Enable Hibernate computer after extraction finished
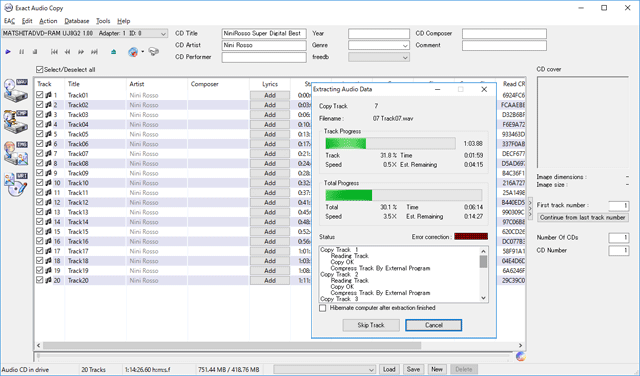The width and height of the screenshot is (640, 376). (x=323, y=308)
